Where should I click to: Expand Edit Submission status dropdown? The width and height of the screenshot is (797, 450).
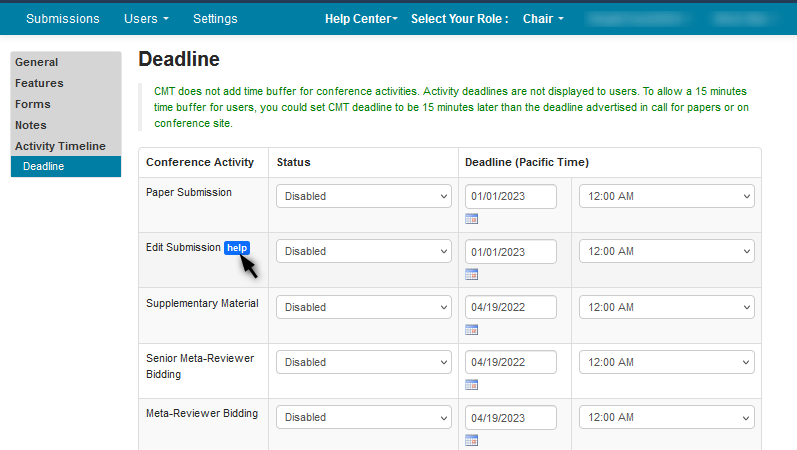(x=364, y=252)
